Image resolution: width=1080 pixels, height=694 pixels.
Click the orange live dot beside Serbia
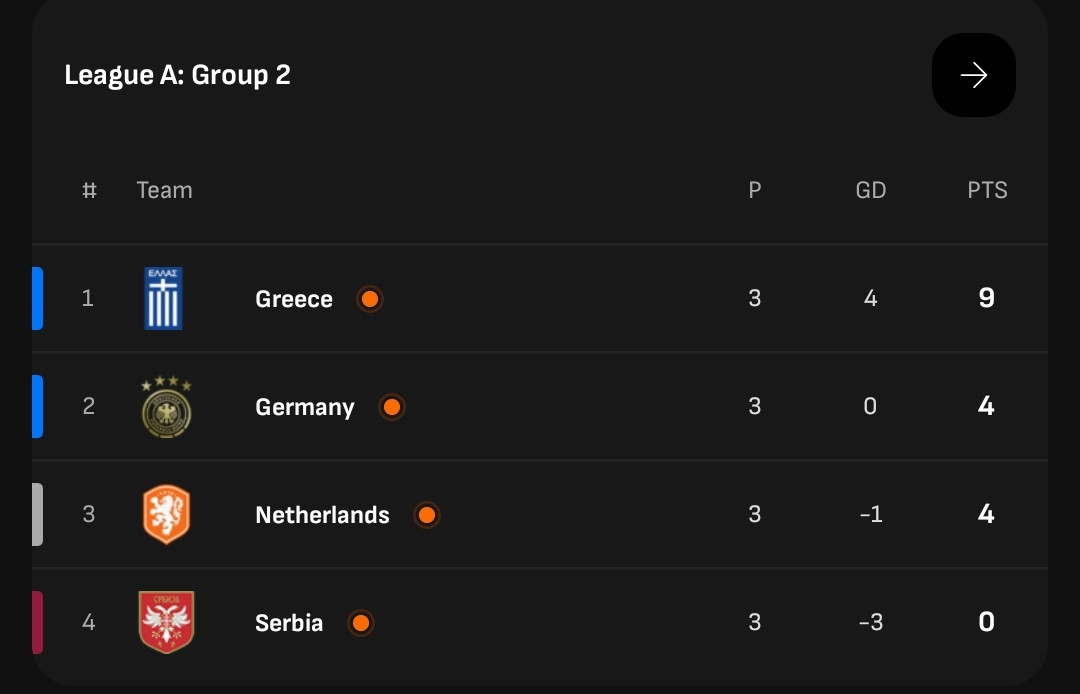(361, 623)
